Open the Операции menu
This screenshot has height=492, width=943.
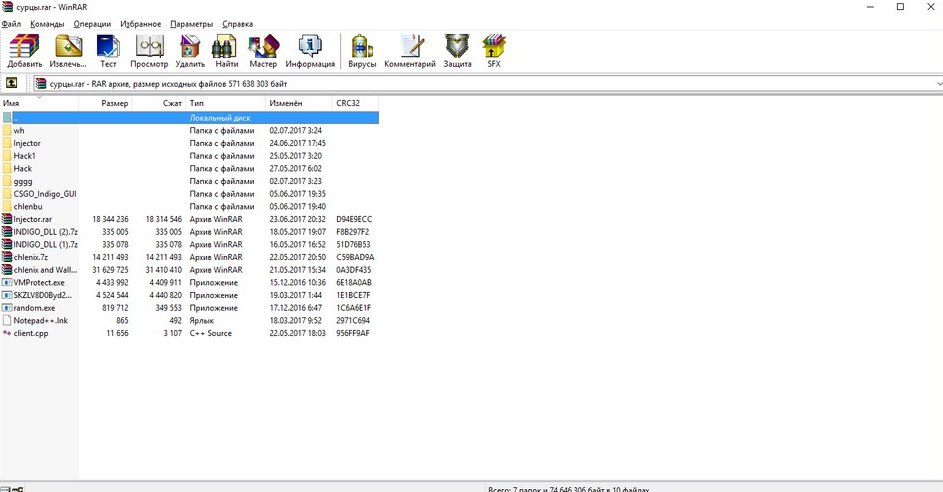pyautogui.click(x=92, y=24)
